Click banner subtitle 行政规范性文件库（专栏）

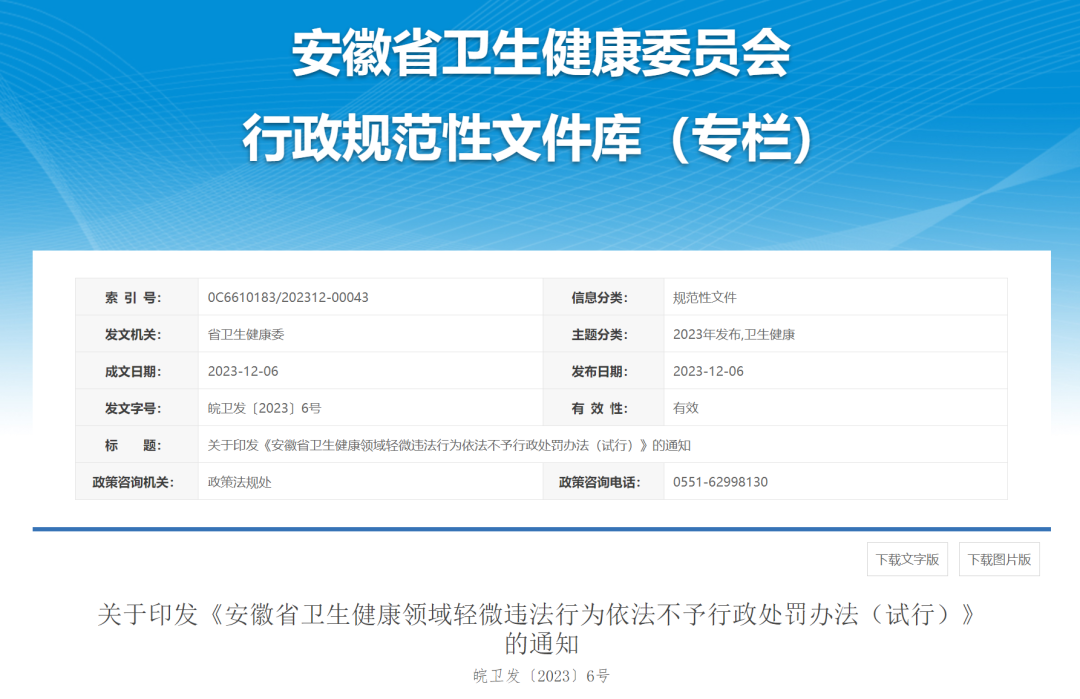tap(528, 138)
